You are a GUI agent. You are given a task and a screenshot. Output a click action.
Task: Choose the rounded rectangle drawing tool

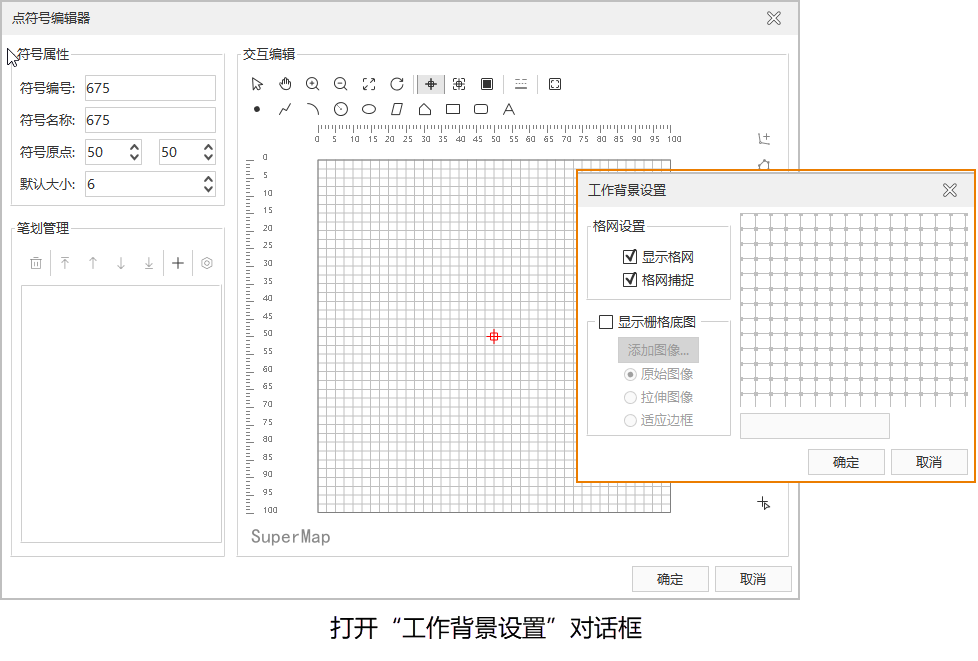[x=481, y=109]
